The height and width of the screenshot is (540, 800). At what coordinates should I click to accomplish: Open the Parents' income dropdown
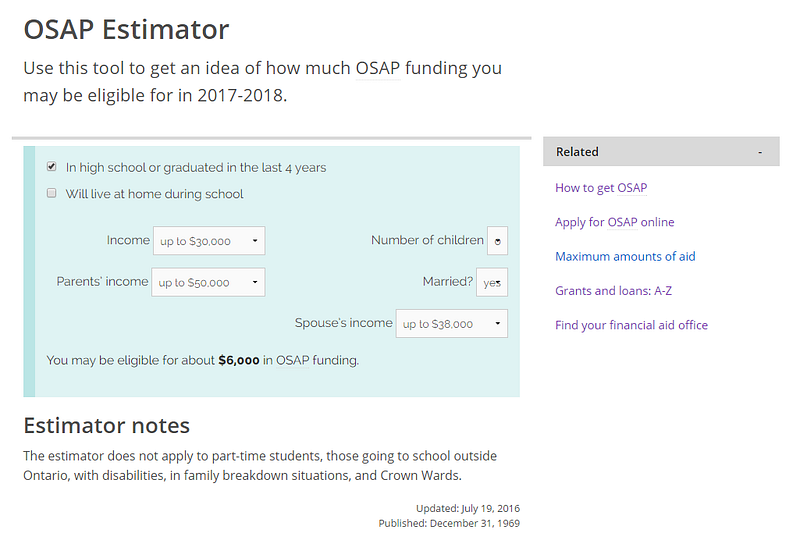click(x=208, y=282)
